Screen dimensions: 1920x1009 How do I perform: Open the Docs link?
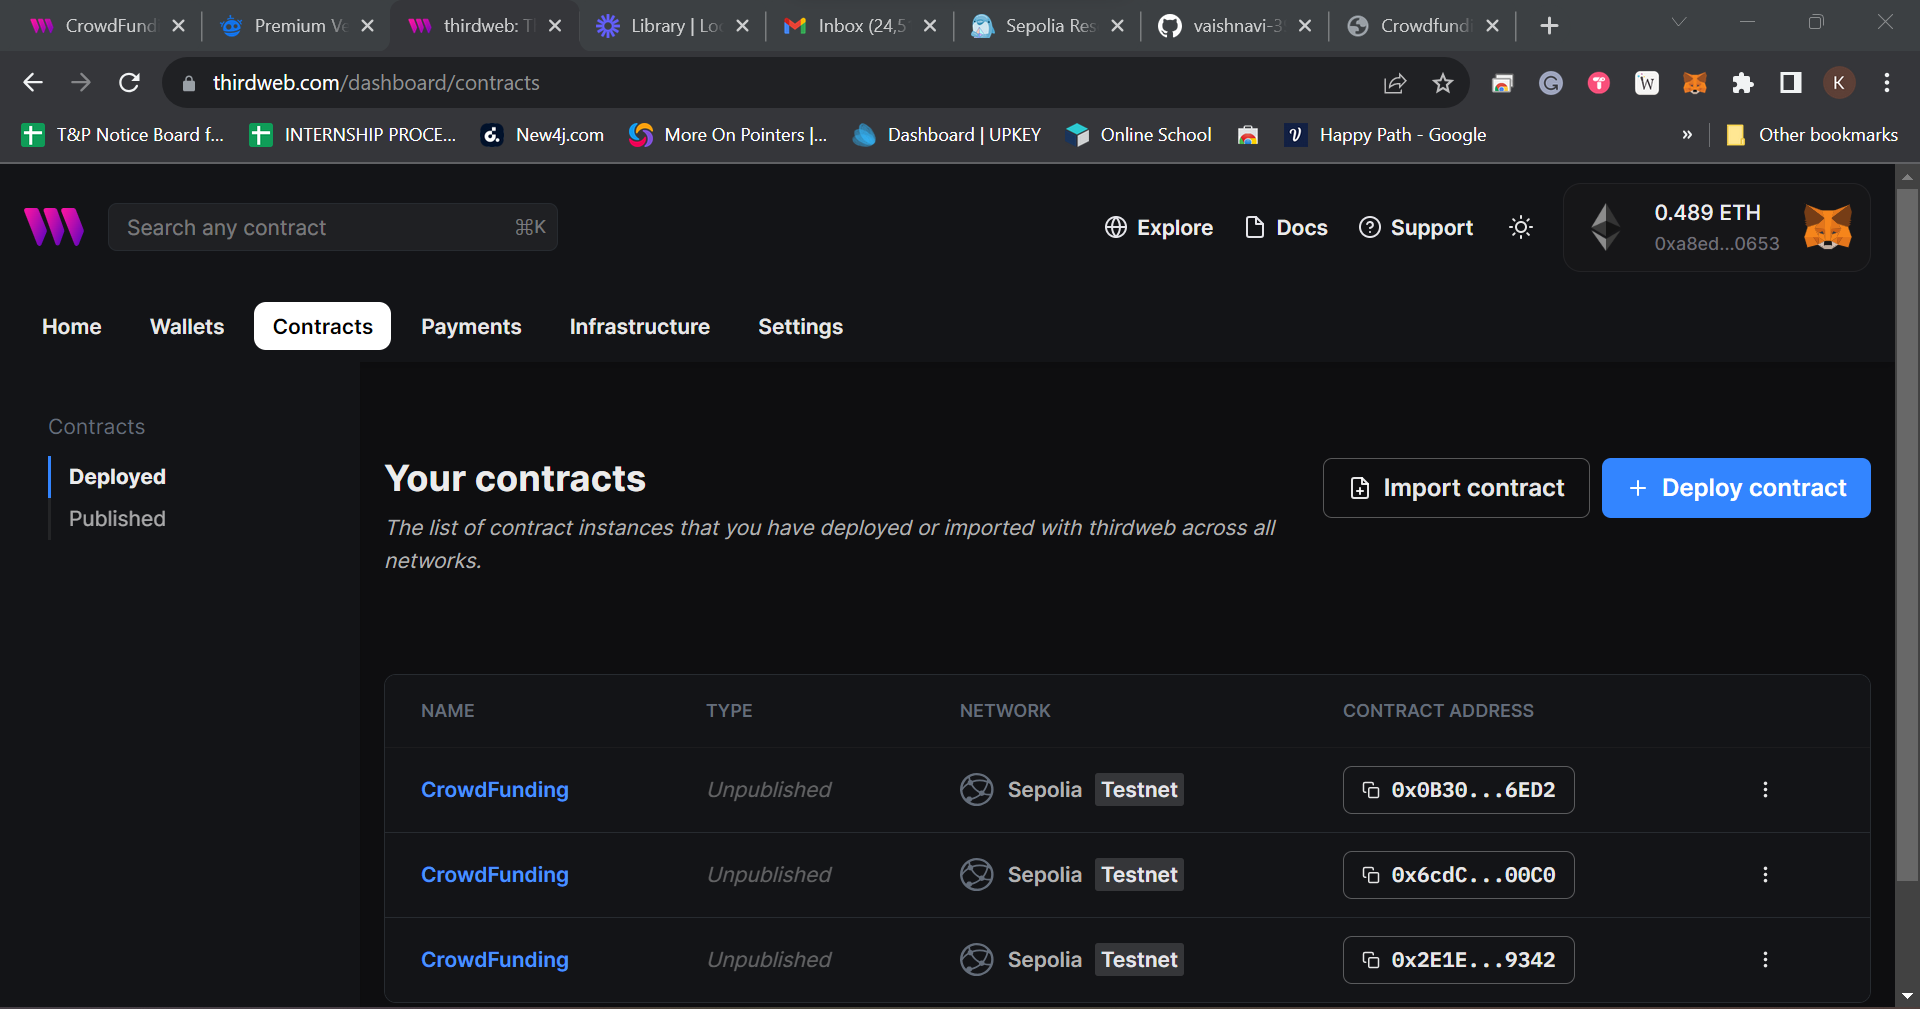tap(1286, 228)
